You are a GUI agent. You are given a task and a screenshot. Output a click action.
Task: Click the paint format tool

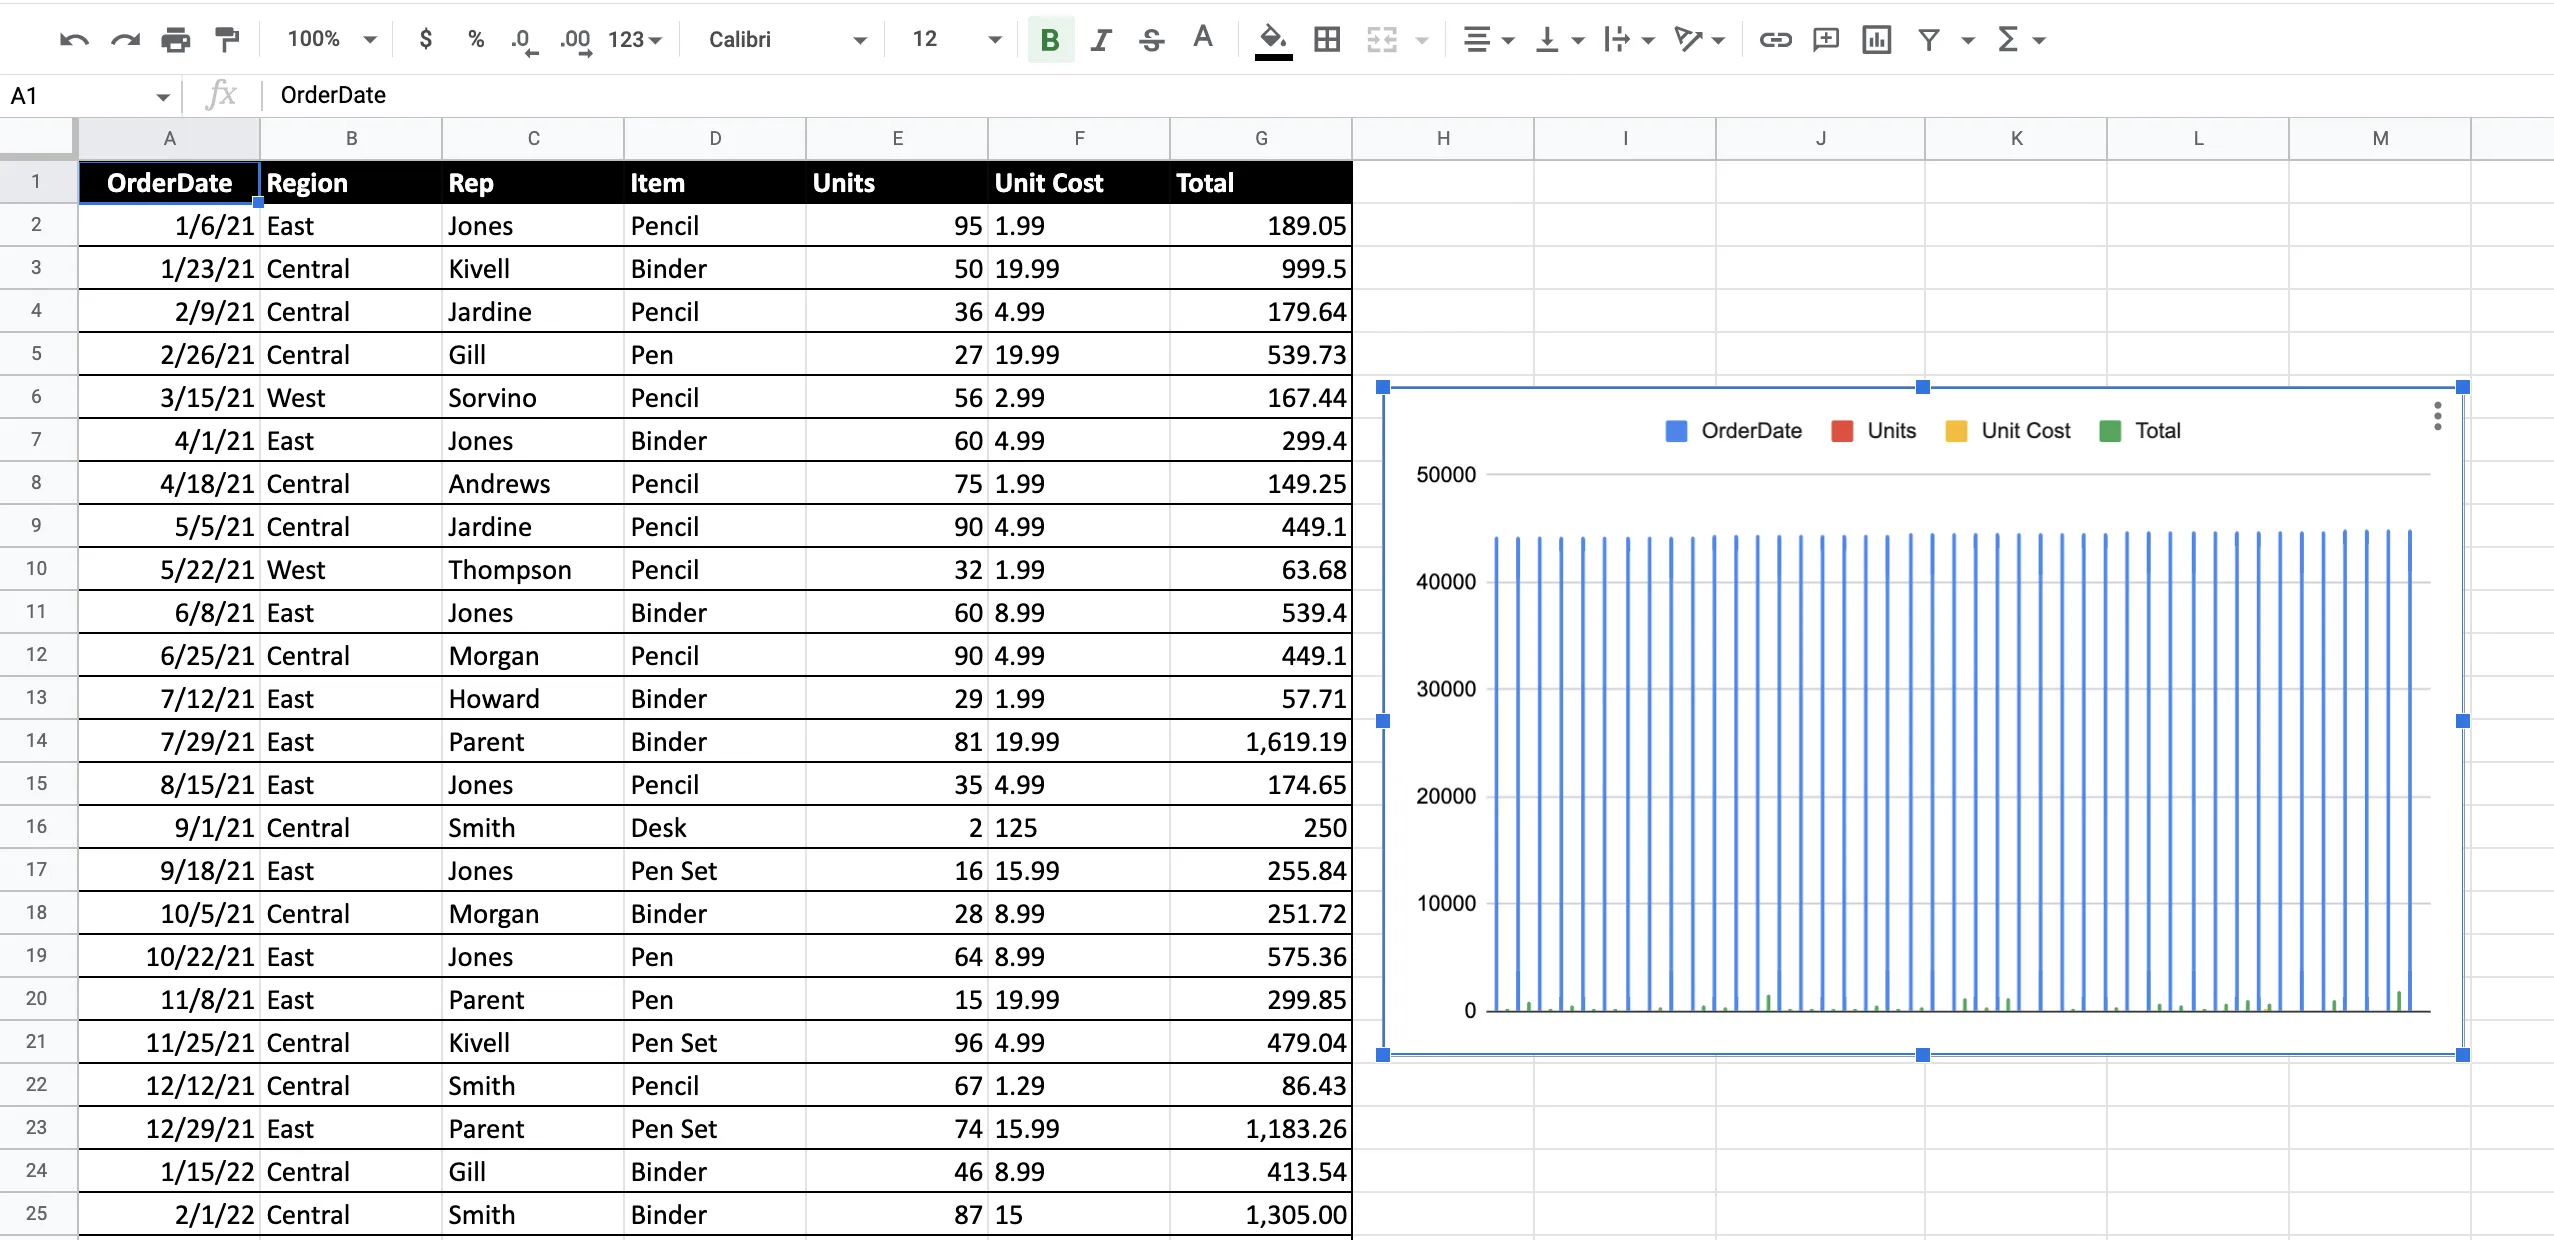tap(227, 39)
